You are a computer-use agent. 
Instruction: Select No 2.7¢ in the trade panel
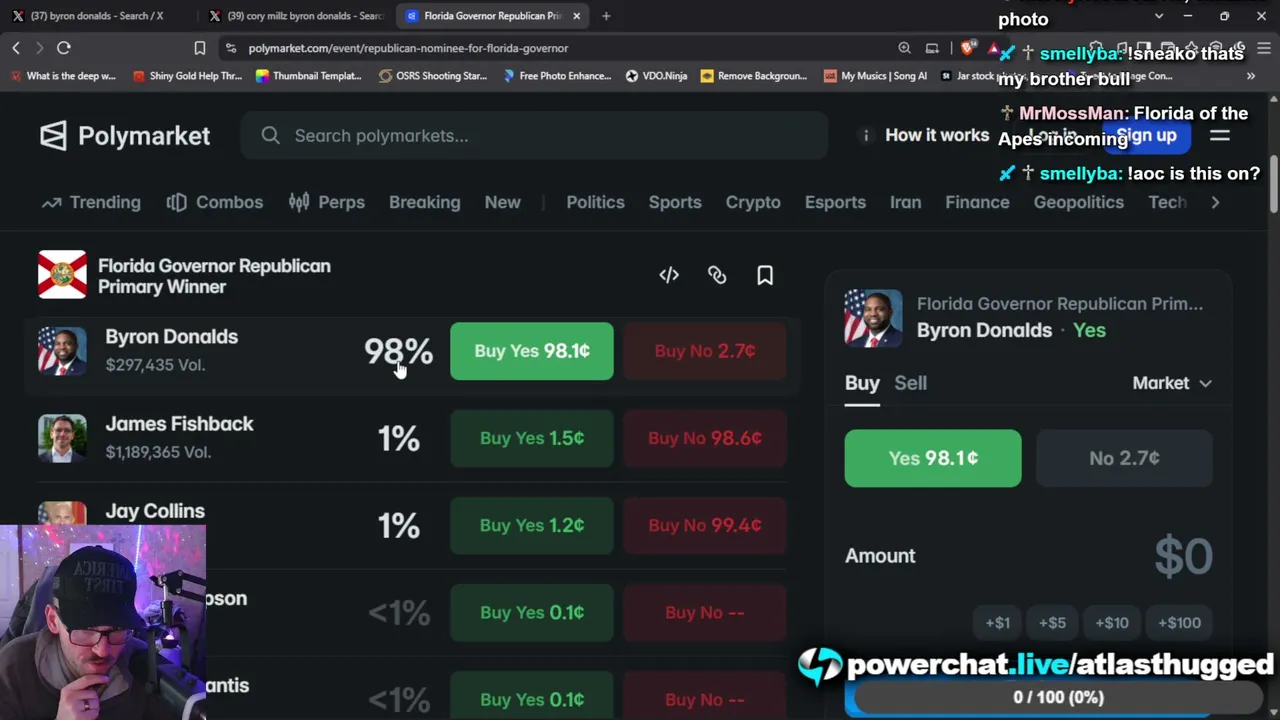point(1124,458)
